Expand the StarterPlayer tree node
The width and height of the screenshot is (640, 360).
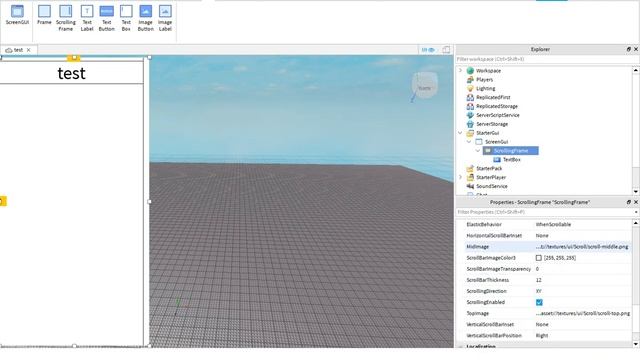click(460, 177)
